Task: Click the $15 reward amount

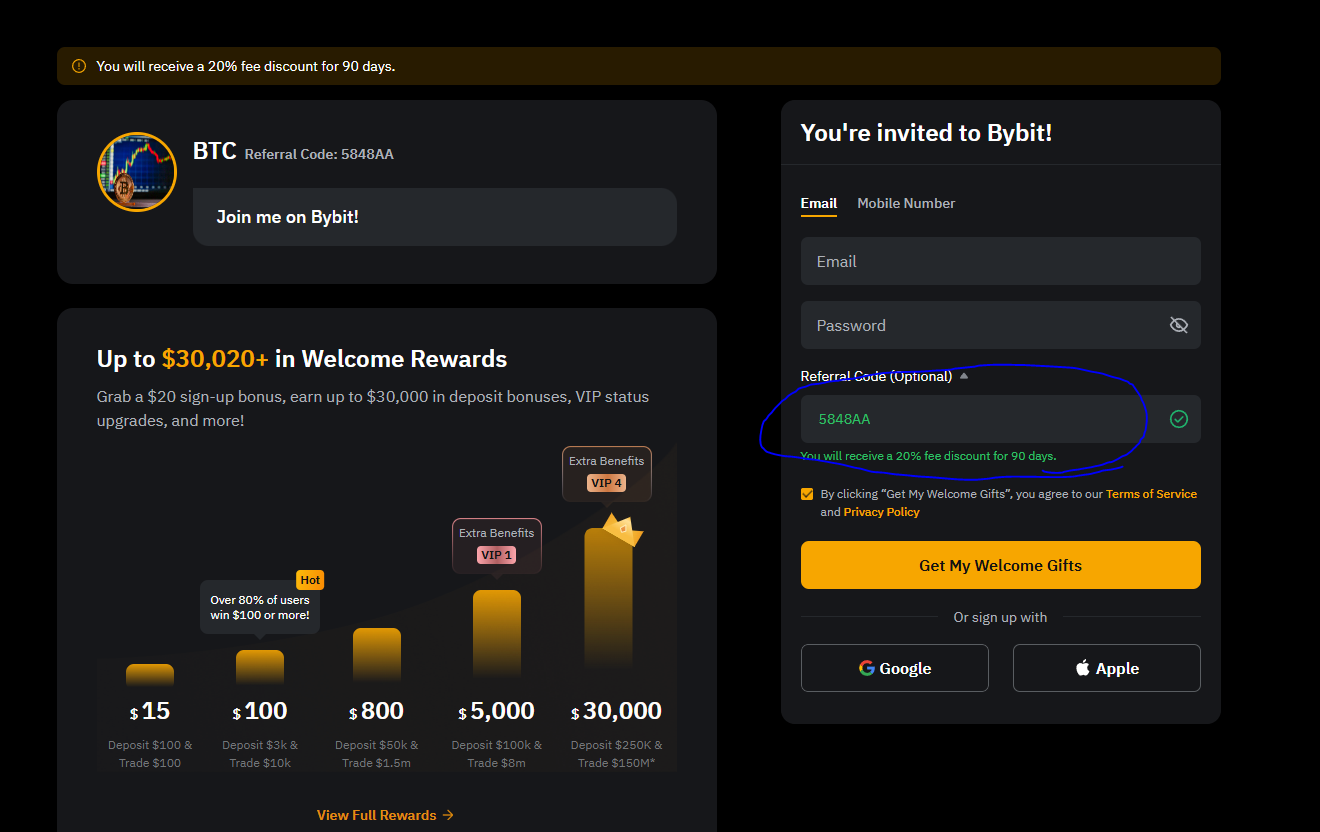Action: click(150, 711)
